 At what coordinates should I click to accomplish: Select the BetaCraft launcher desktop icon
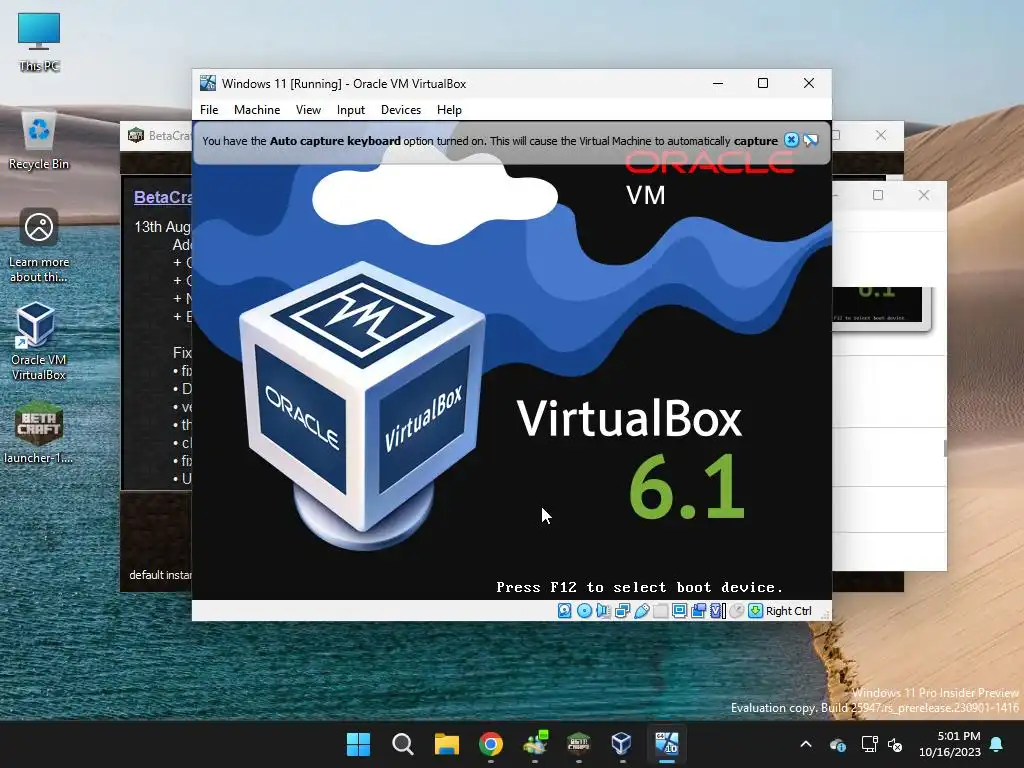[39, 432]
